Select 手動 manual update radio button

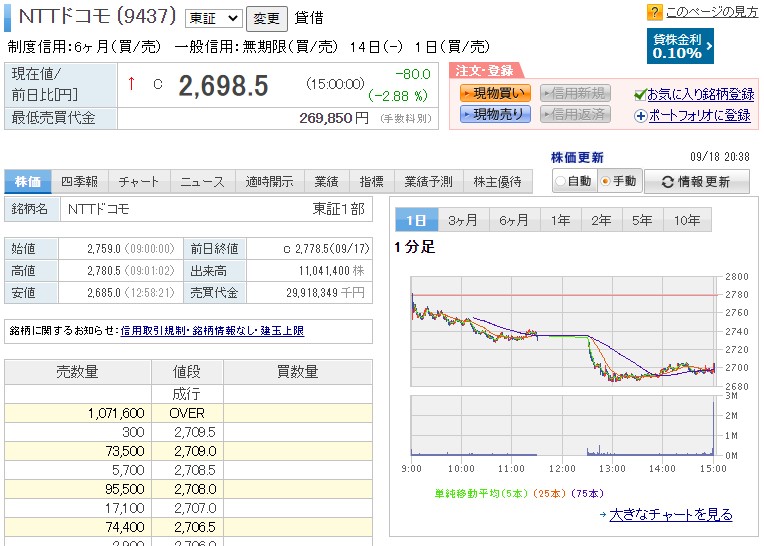pos(605,181)
